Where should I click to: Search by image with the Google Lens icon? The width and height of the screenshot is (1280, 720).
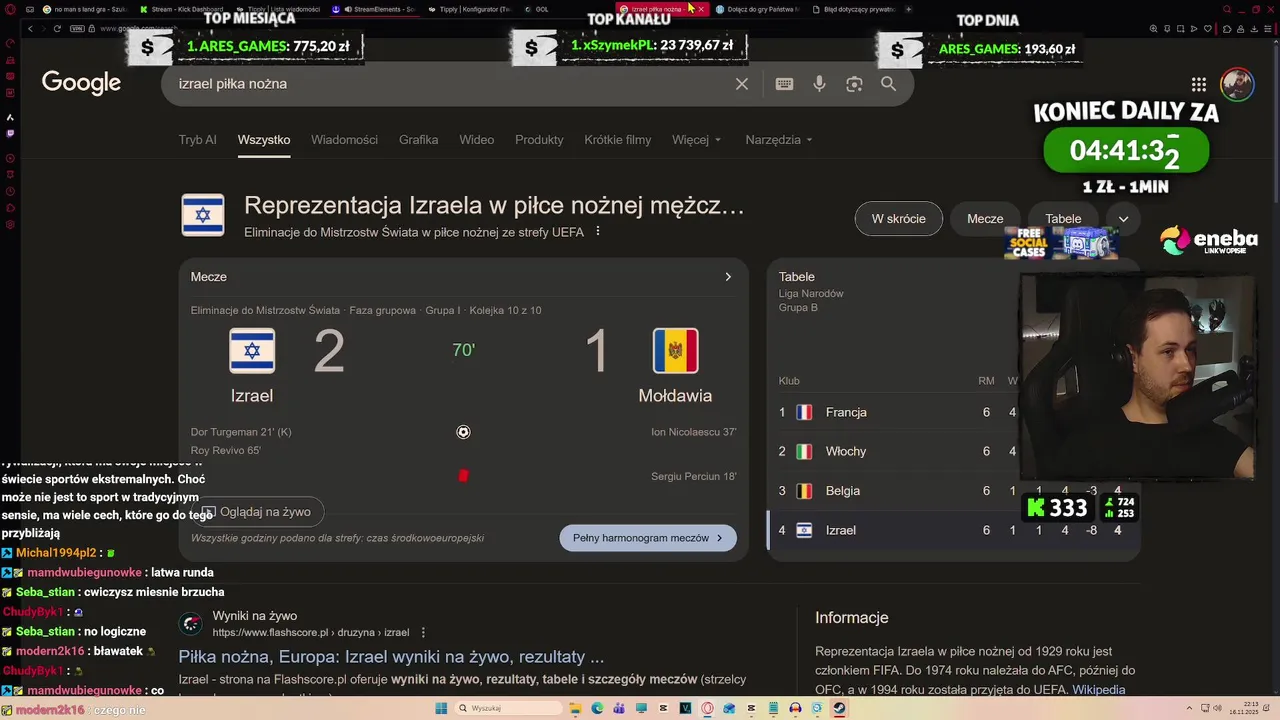854,84
